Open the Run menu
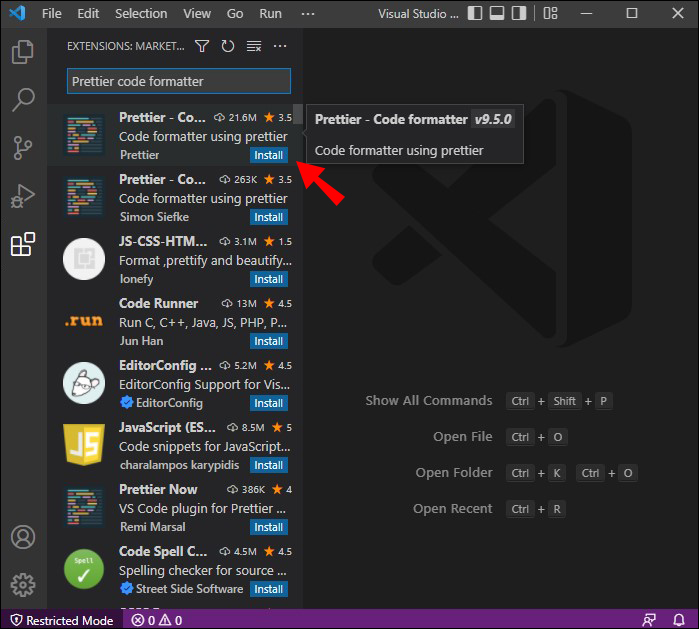The height and width of the screenshot is (629, 699). point(270,14)
